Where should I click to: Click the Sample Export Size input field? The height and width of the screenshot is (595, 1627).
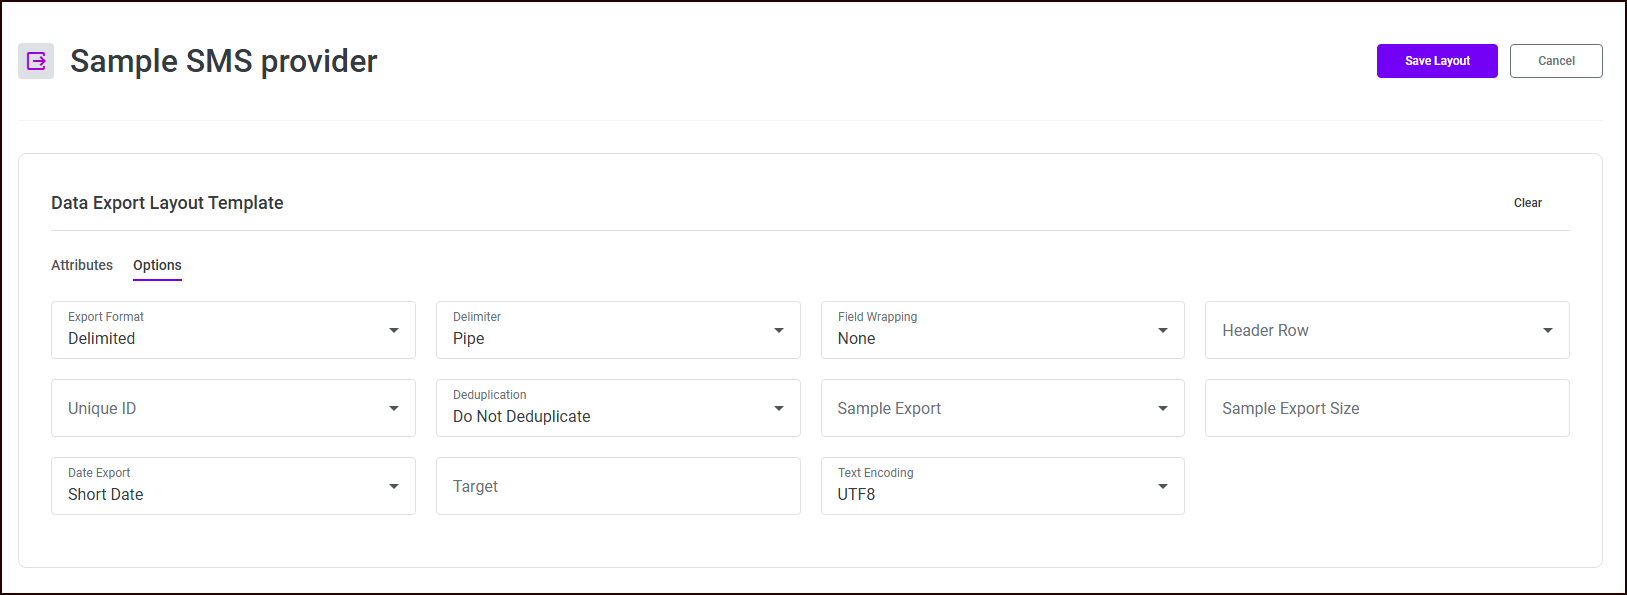[x=1386, y=408]
